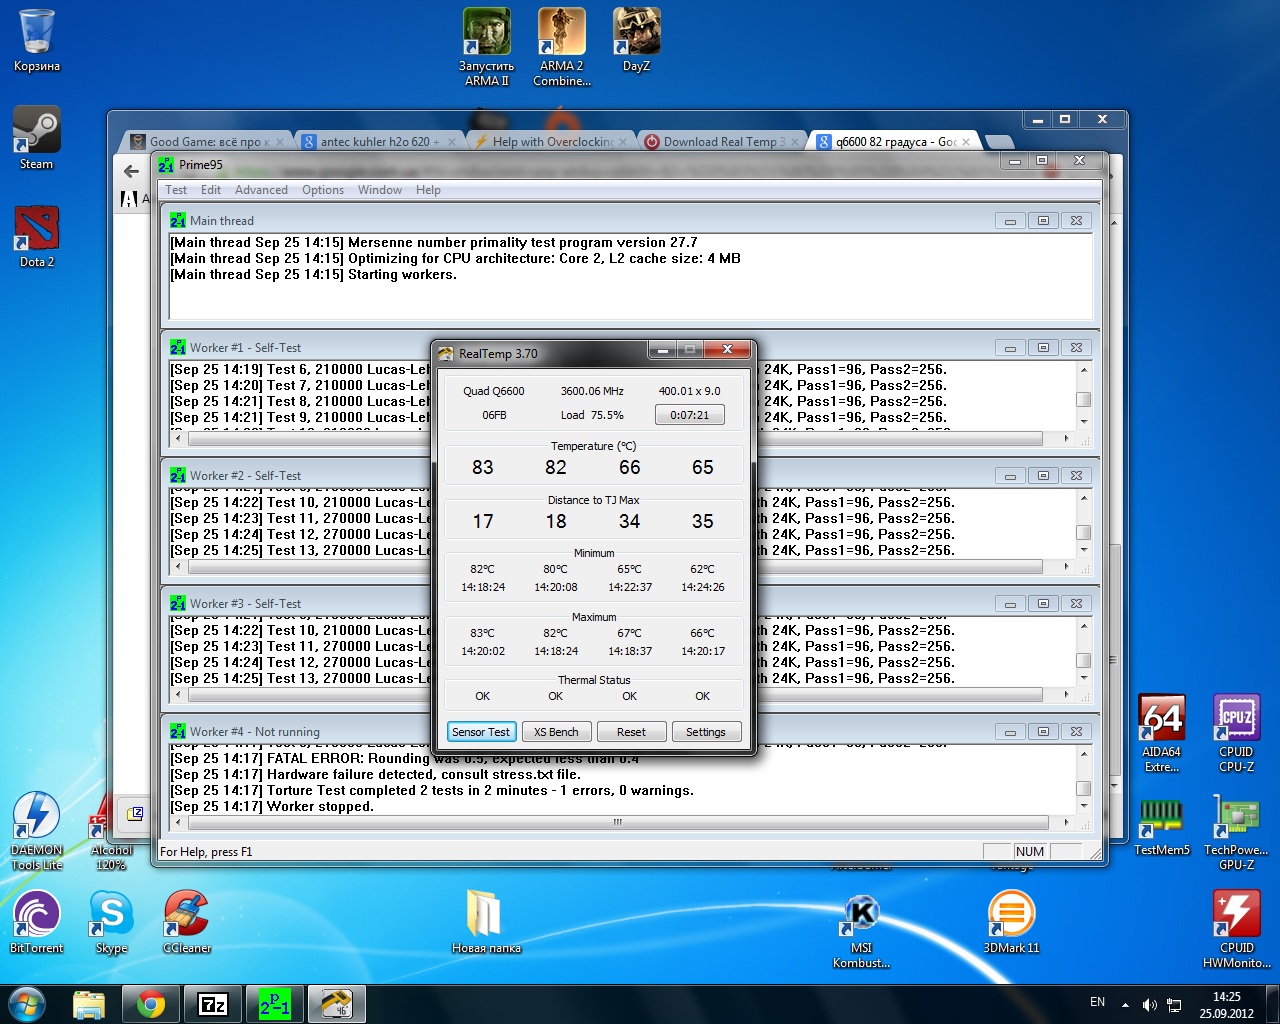Restore the Main thread child window
1280x1024 pixels.
(x=1043, y=221)
